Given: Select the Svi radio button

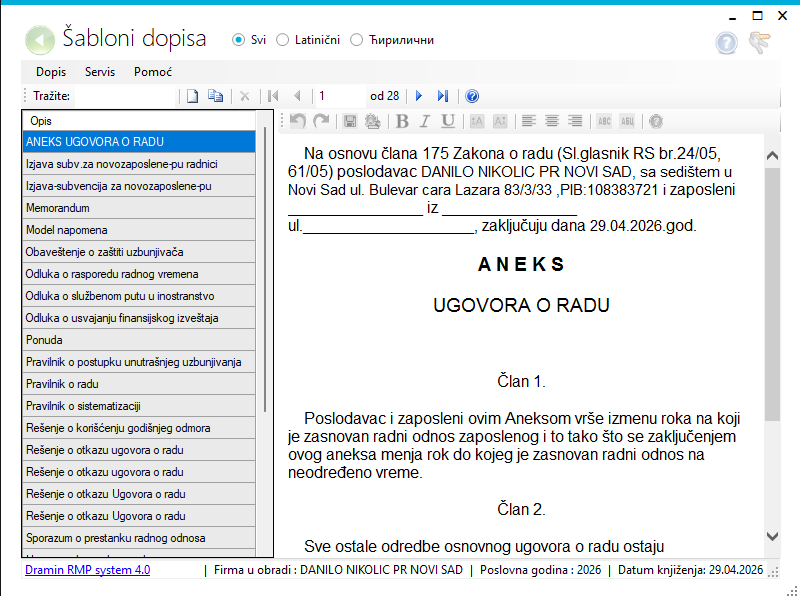Looking at the screenshot, I should pos(238,40).
